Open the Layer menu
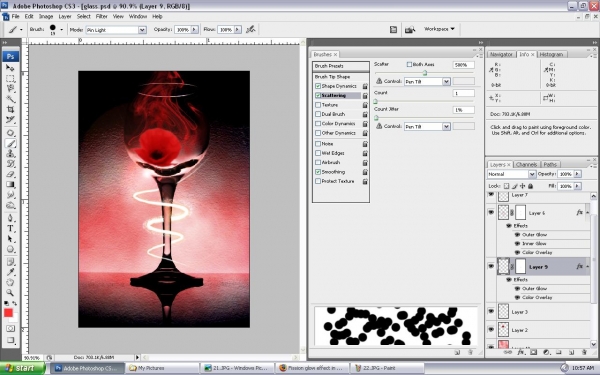 (65, 16)
